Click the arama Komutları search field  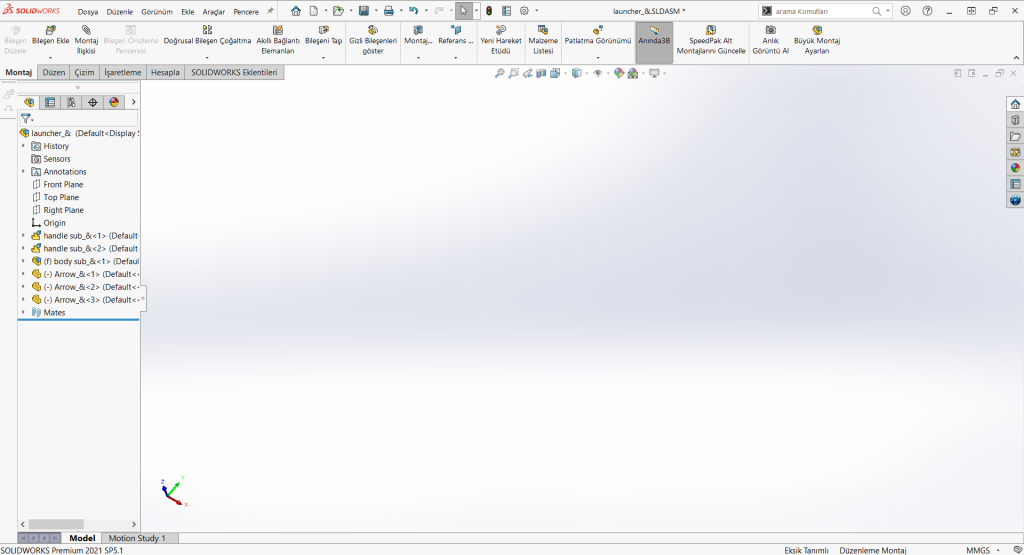coord(820,11)
